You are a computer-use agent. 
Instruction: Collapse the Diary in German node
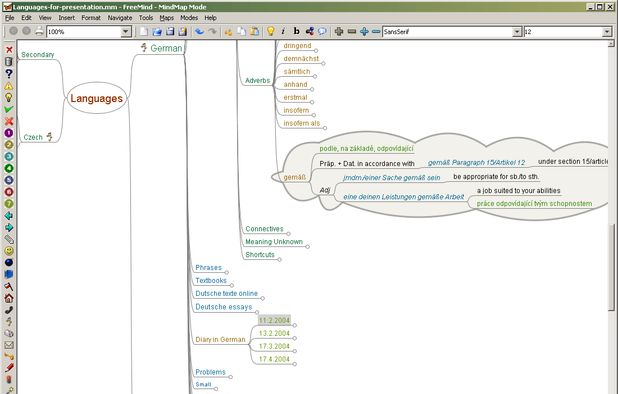click(220, 339)
